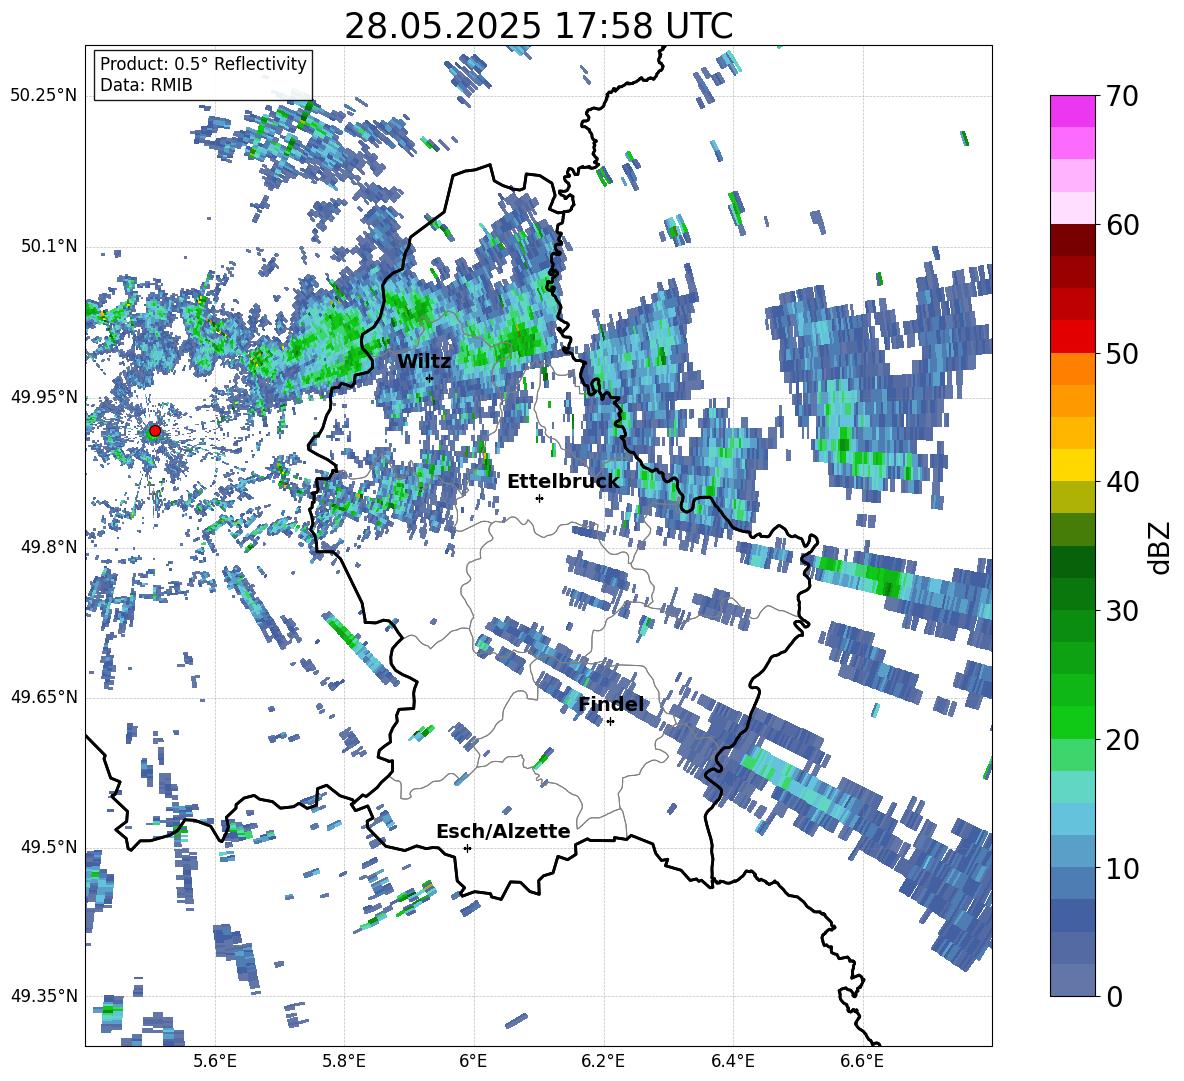Click the 50.1°N latitude label
Image resolution: width=1184 pixels, height=1081 pixels.
[50, 246]
